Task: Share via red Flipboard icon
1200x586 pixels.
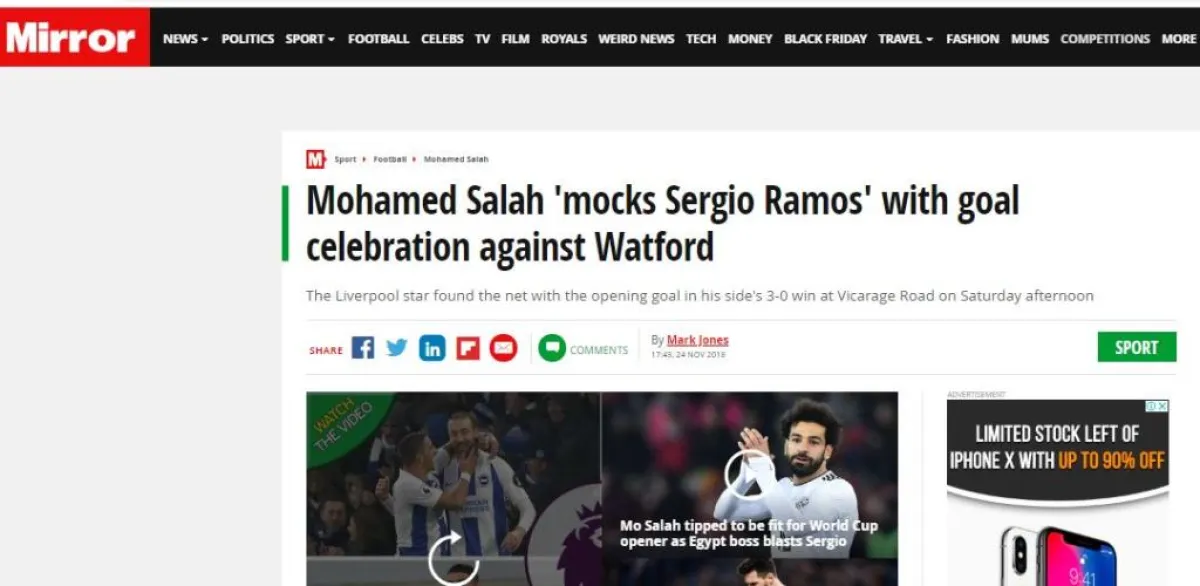Action: [468, 348]
